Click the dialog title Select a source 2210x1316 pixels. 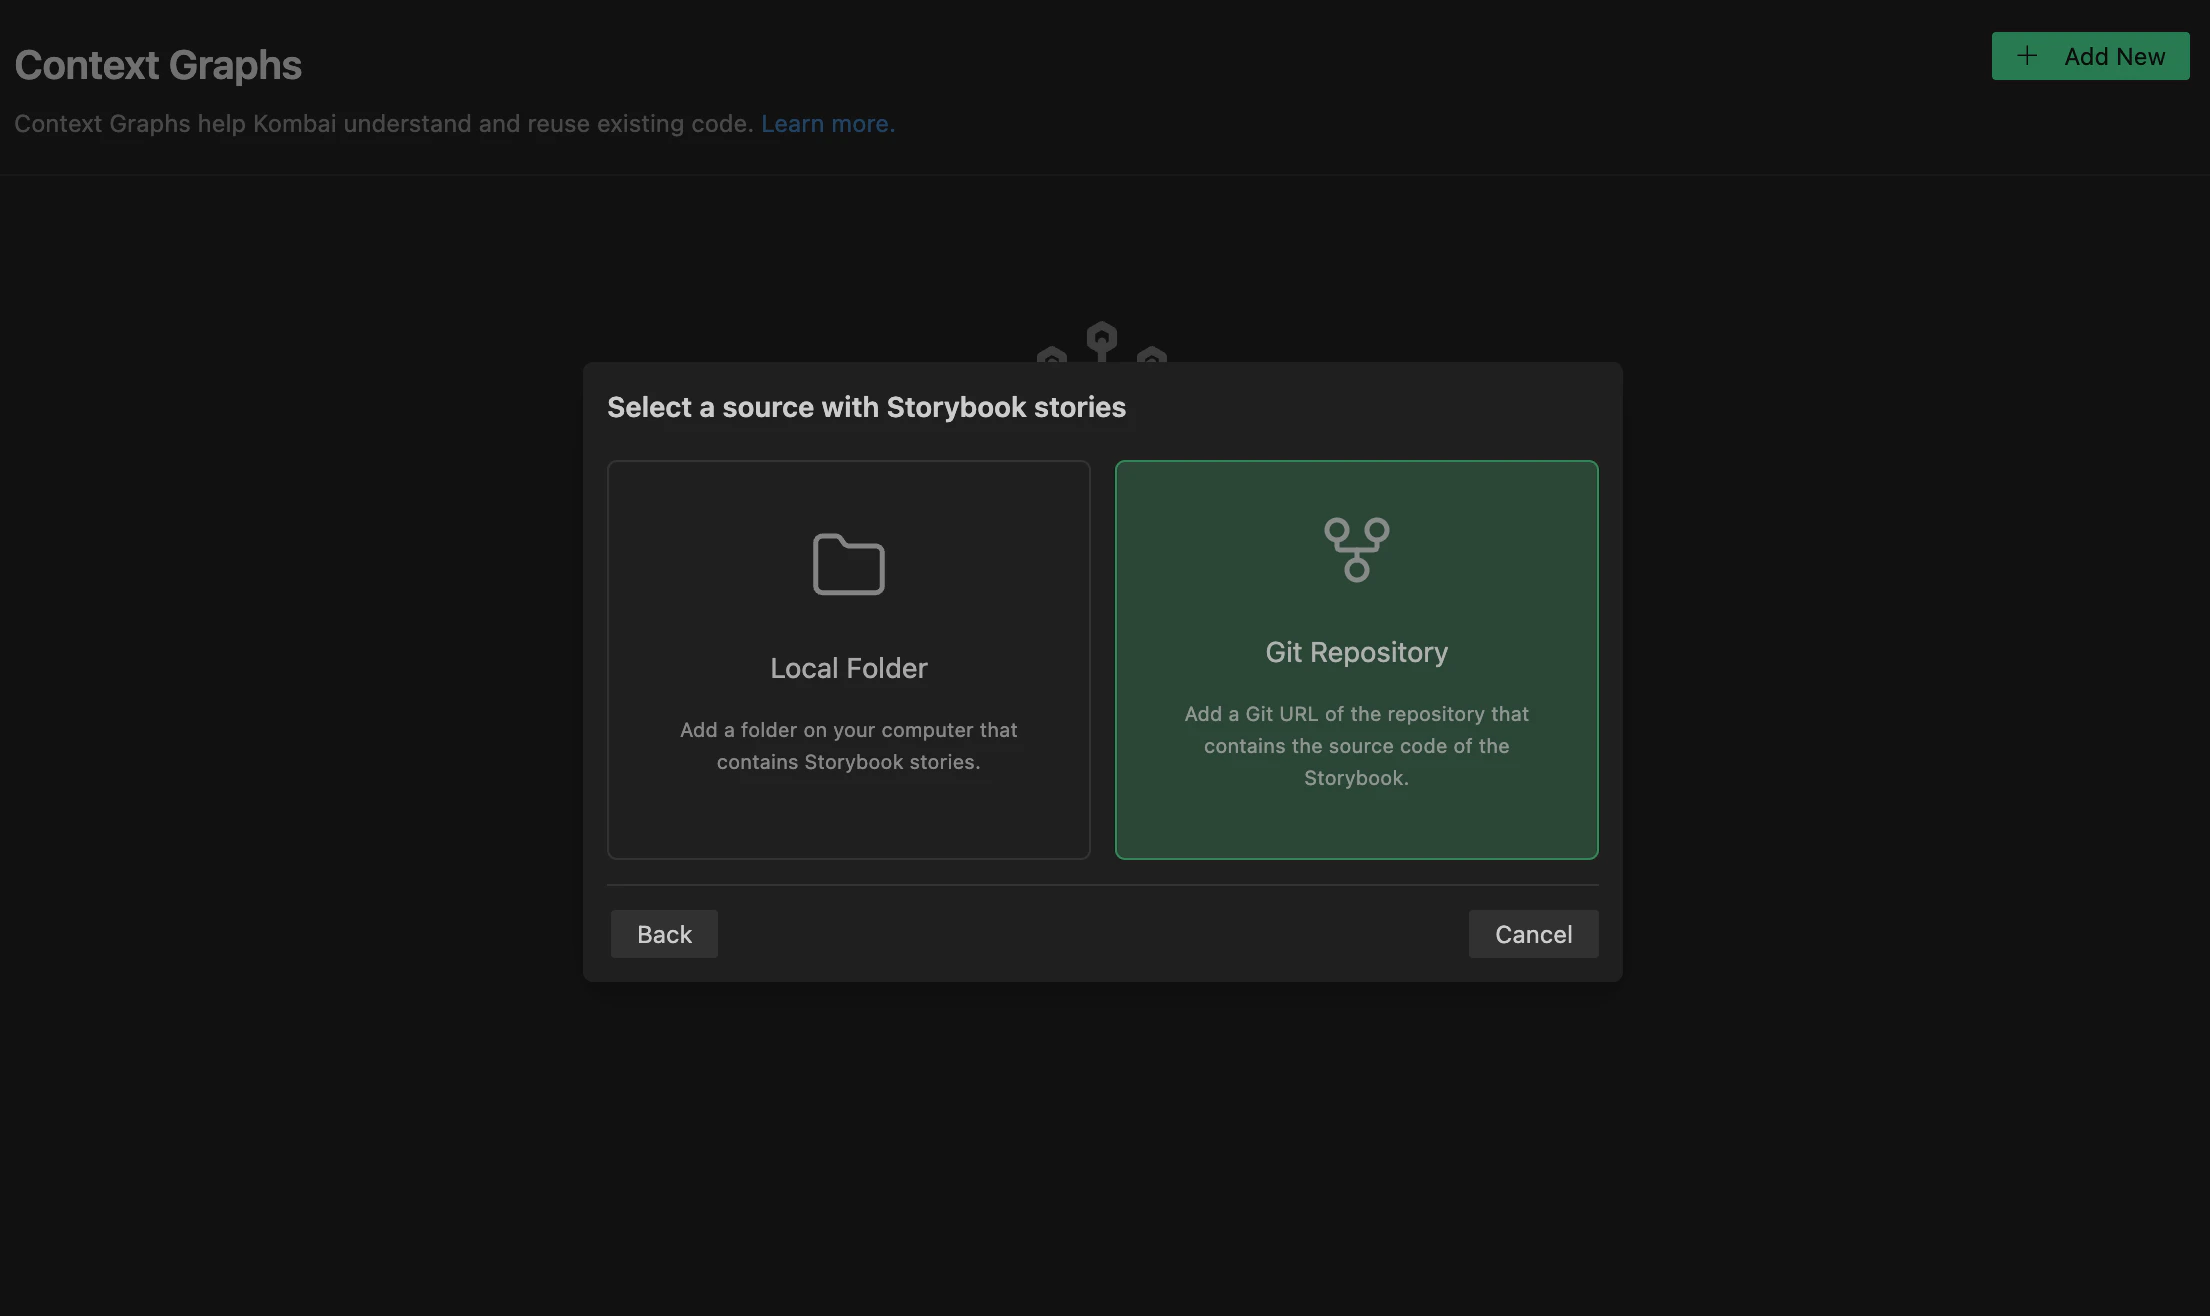click(866, 407)
